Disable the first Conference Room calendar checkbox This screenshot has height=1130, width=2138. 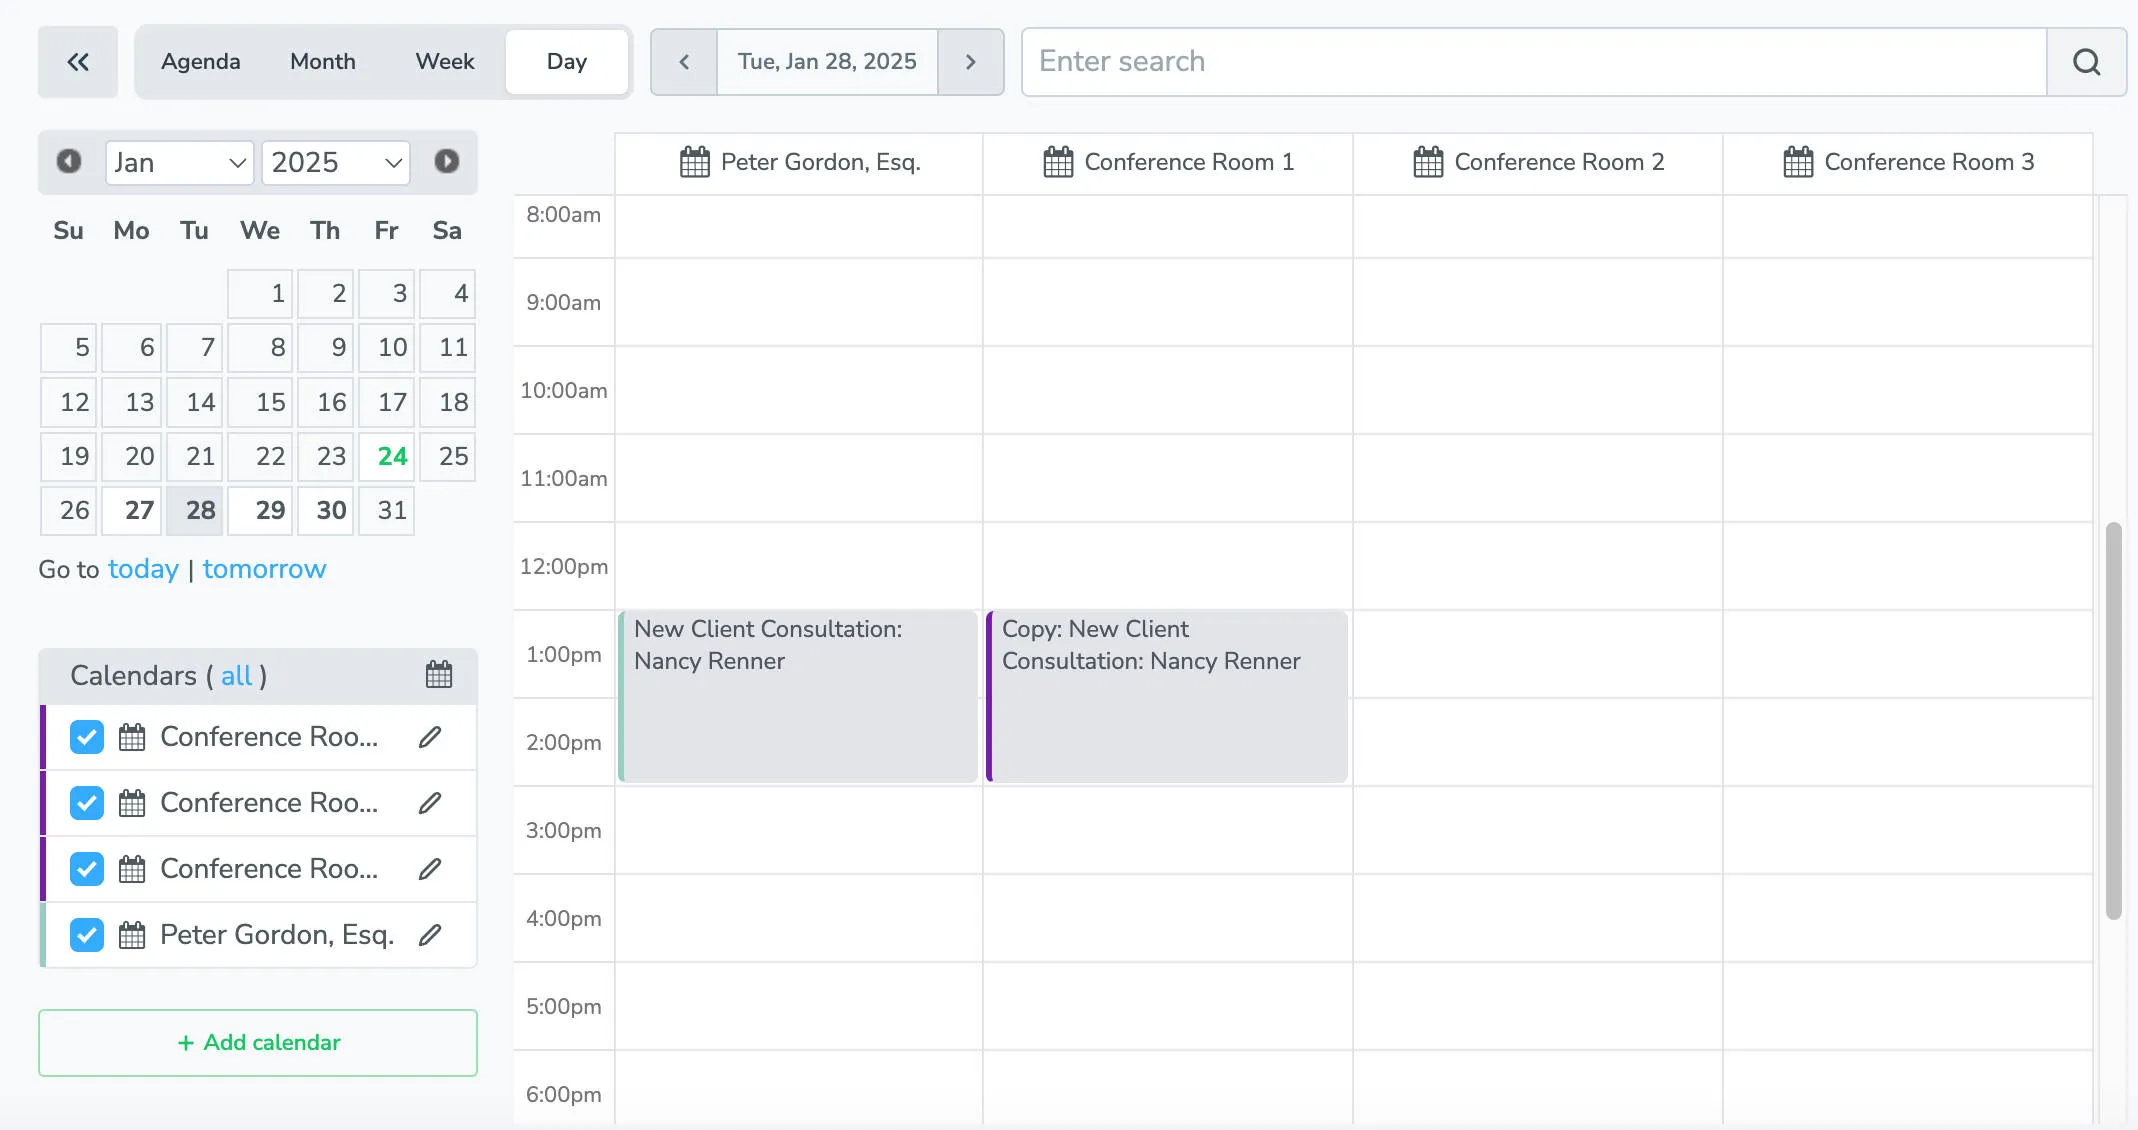(86, 737)
